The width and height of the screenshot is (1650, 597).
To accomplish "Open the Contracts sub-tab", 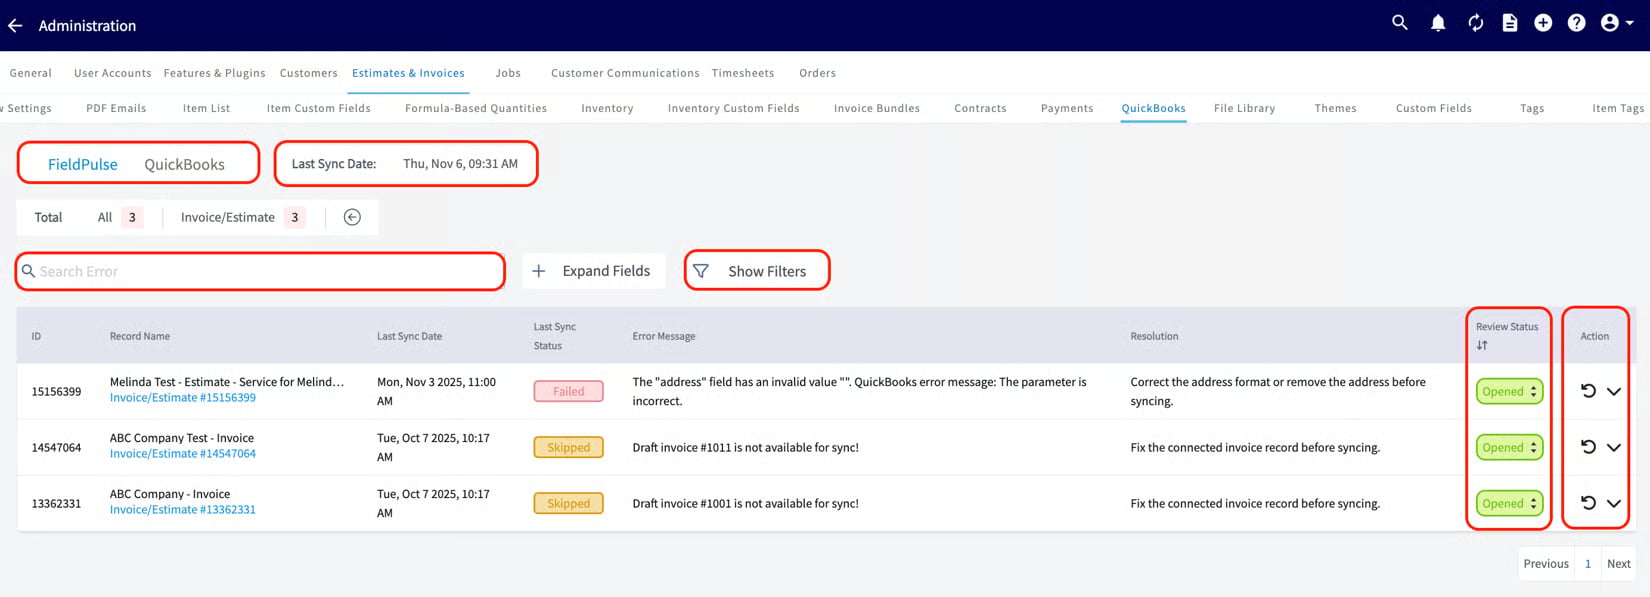I will pos(980,108).
